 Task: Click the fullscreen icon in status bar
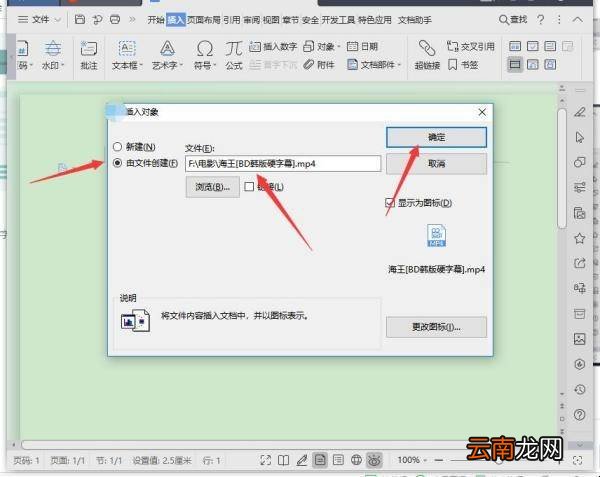tap(266, 460)
